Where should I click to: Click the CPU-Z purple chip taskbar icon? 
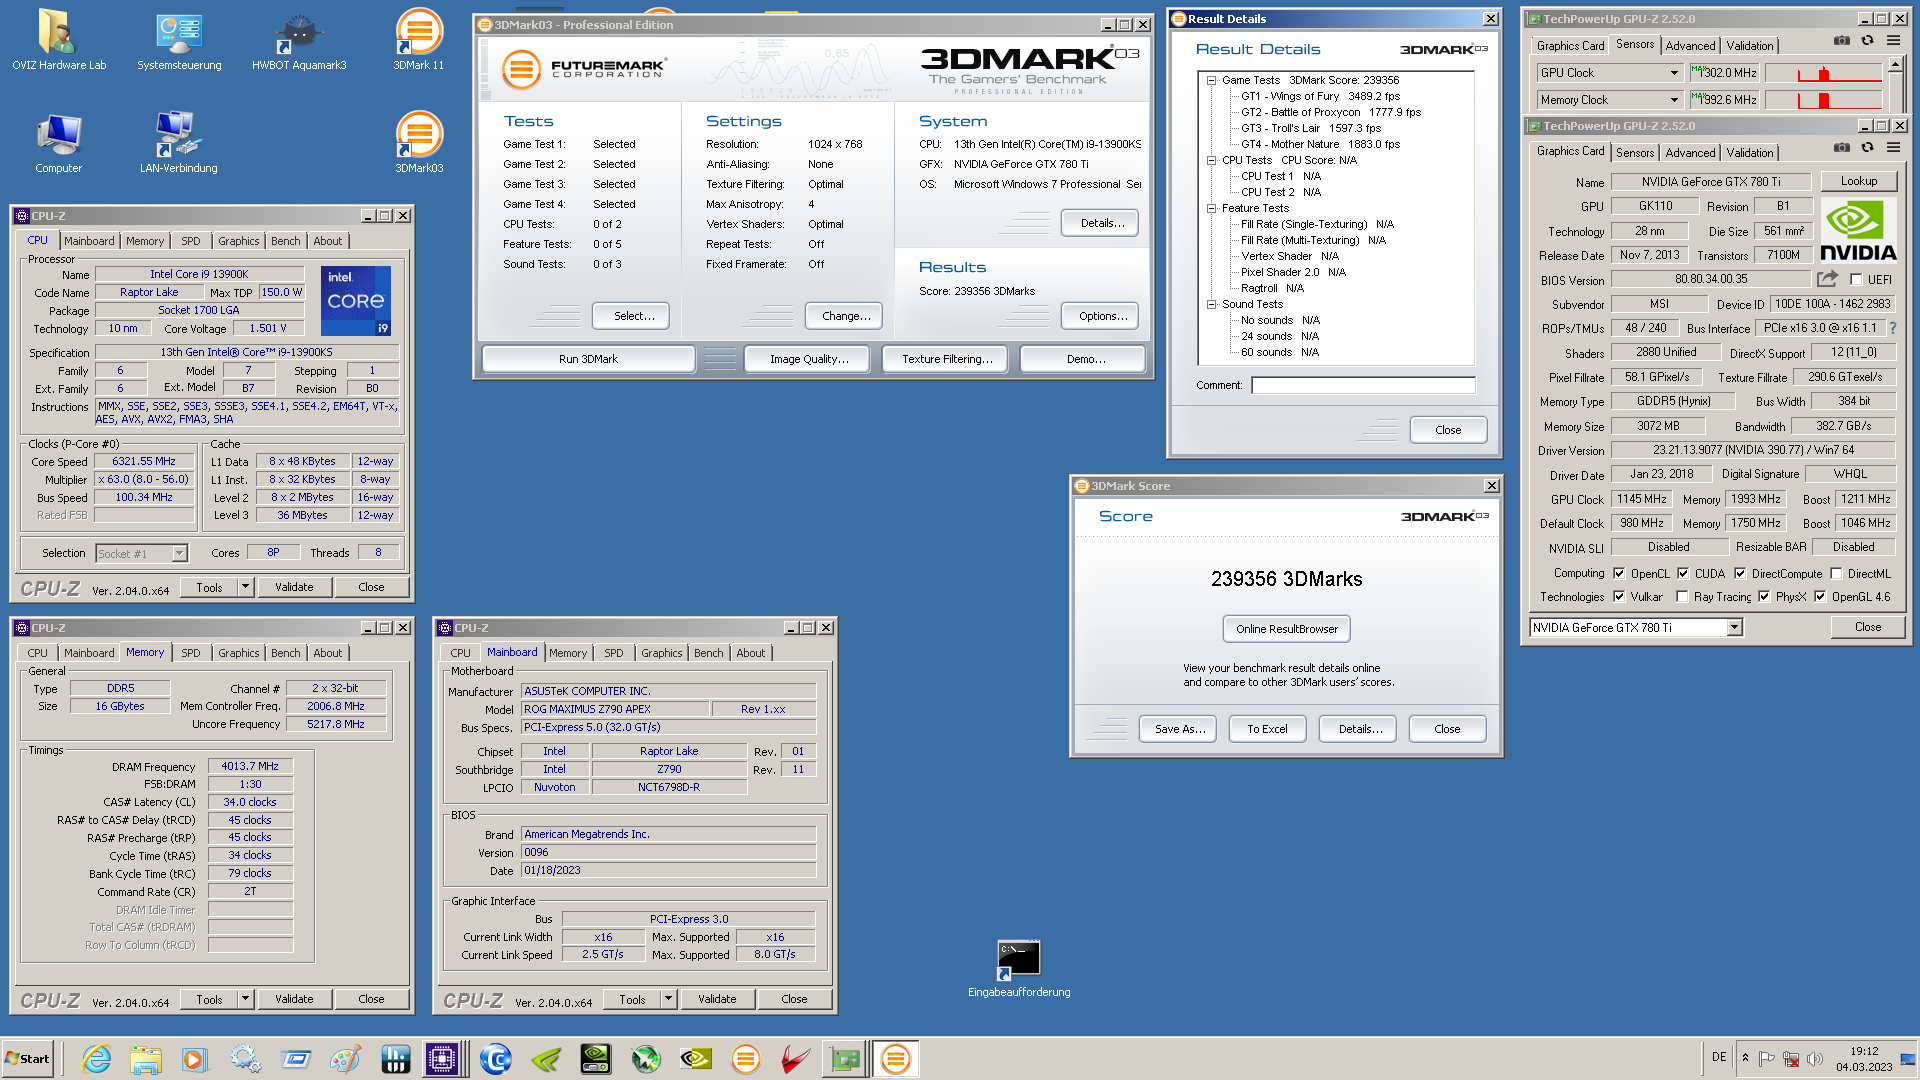pos(441,1059)
